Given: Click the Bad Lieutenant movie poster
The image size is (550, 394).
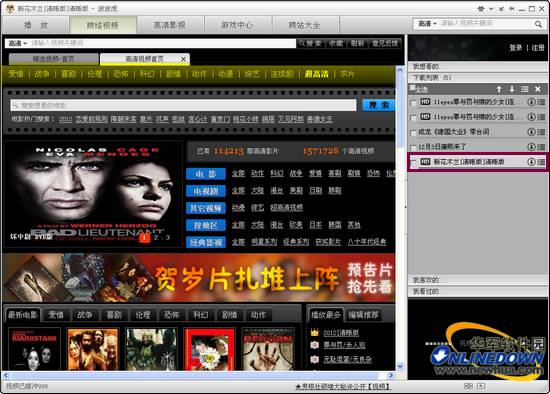Looking at the screenshot, I should [93, 194].
